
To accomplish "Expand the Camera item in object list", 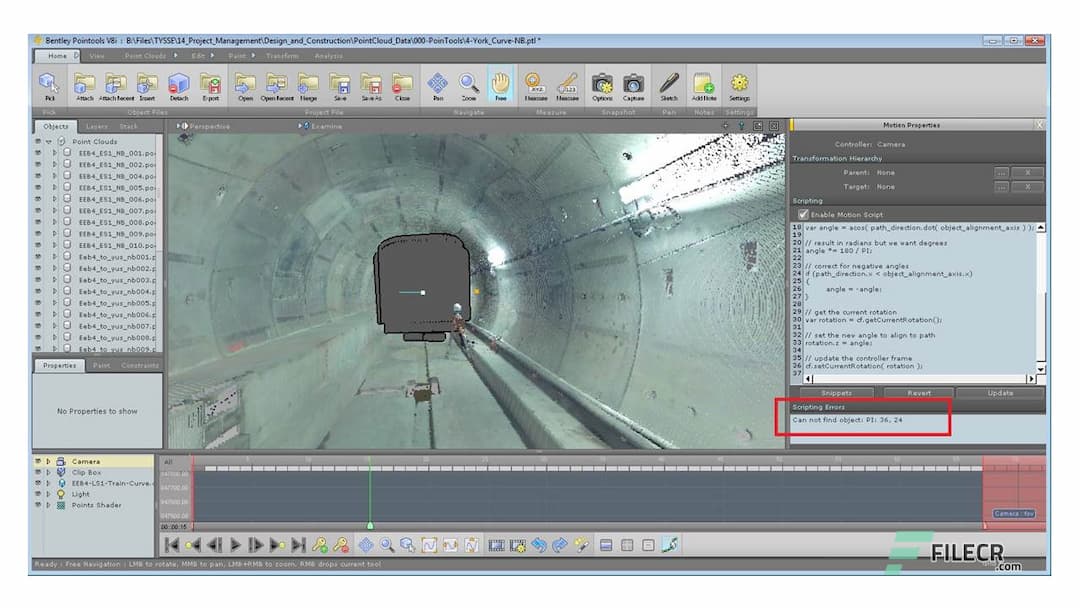I will click(48, 460).
